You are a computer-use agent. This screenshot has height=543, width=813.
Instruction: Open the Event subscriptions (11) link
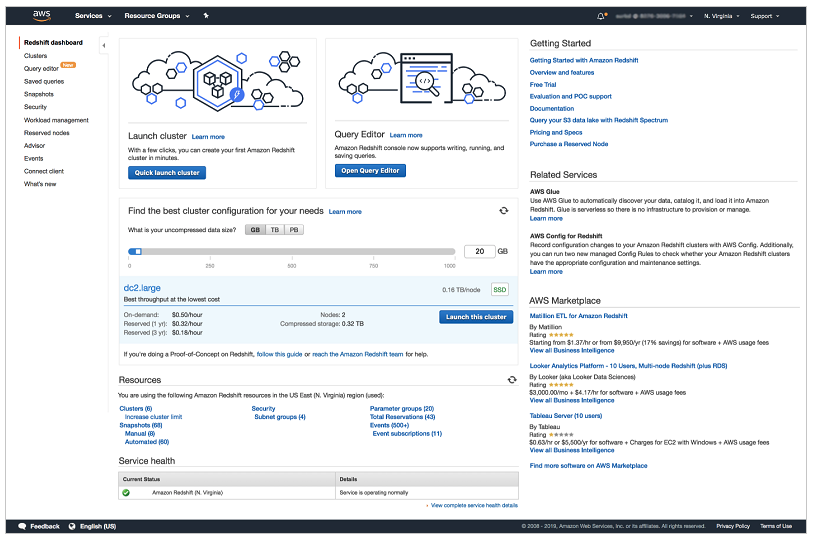(407, 434)
